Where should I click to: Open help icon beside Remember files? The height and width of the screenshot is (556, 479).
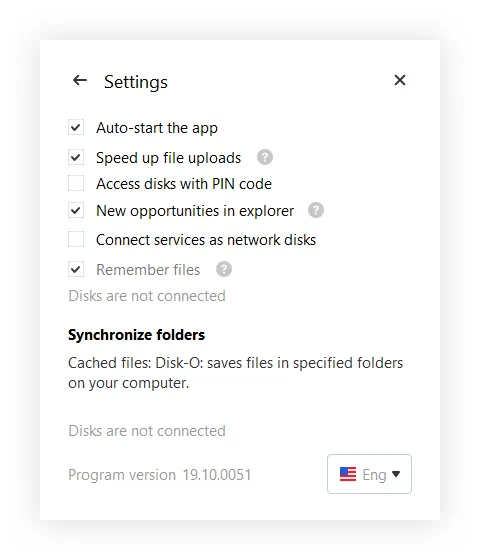pos(224,269)
